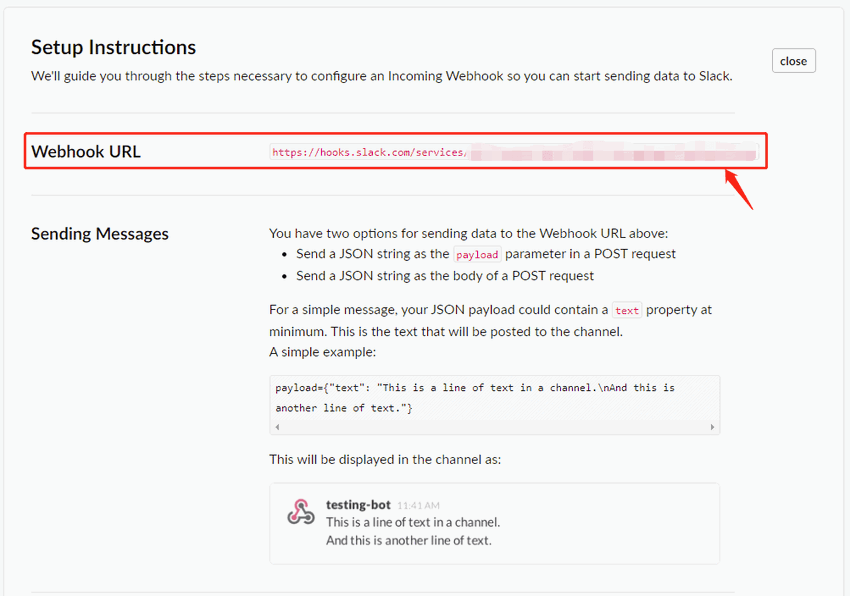Screen dimensions: 850x596
Task: Click "And this is another line of text." preview
Action: pyautogui.click(x=409, y=541)
